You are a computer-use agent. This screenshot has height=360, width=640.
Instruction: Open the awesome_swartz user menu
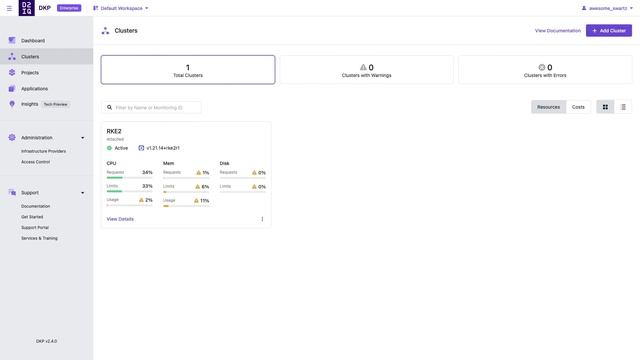[x=607, y=8]
